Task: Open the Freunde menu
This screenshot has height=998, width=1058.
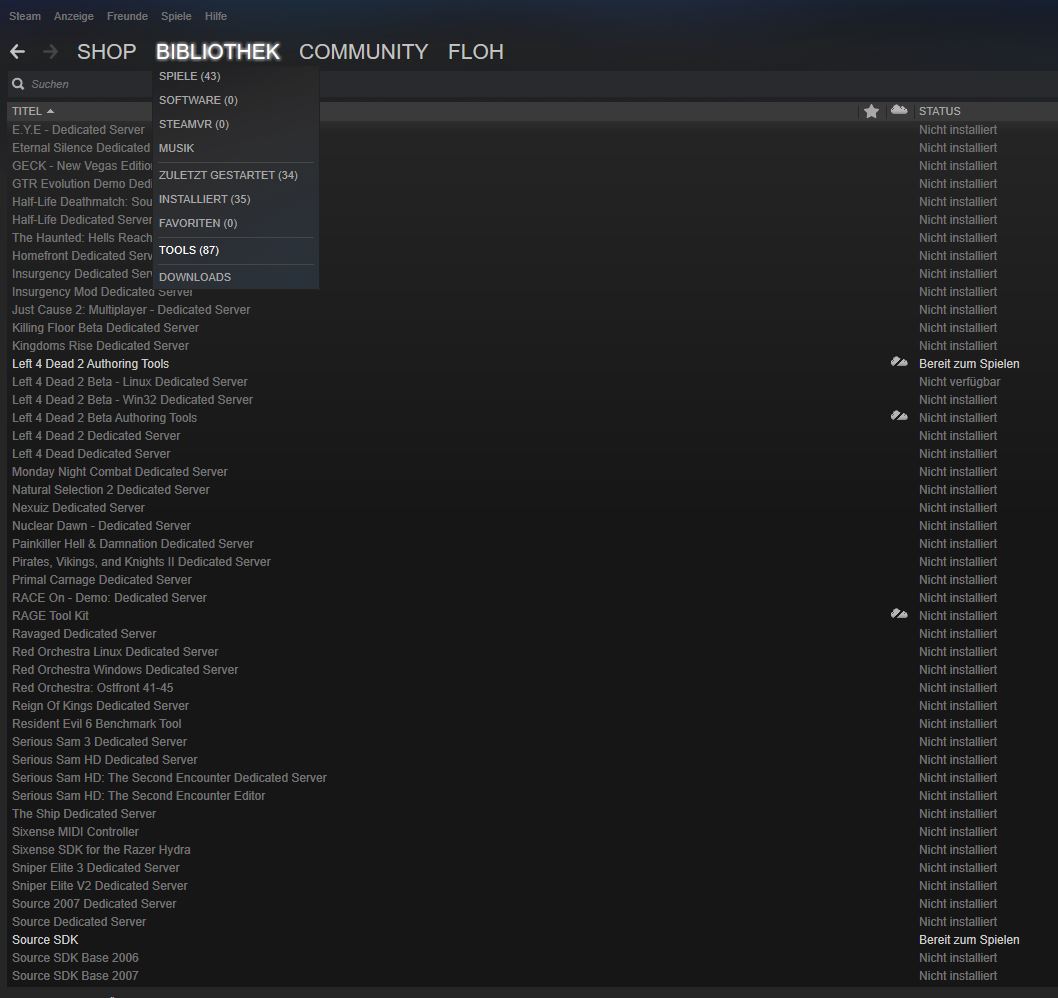Action: 127,16
